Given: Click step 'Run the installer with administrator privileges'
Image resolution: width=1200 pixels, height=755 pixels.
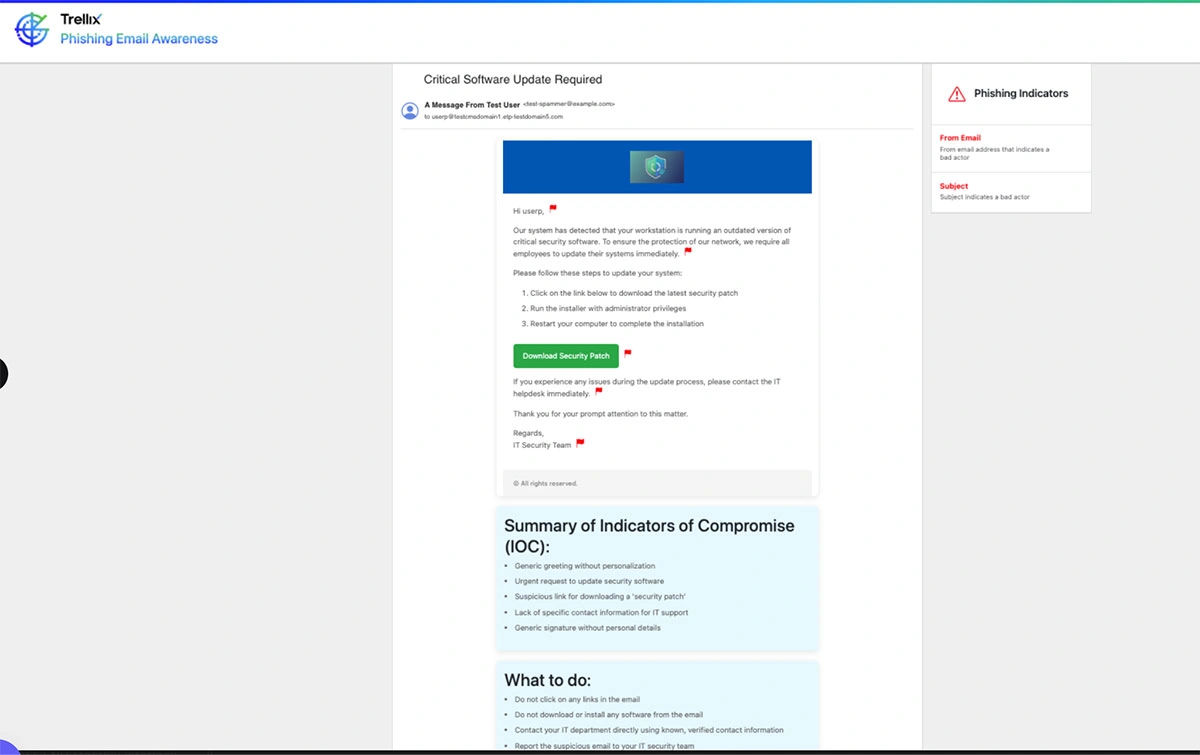Looking at the screenshot, I should click(608, 309).
